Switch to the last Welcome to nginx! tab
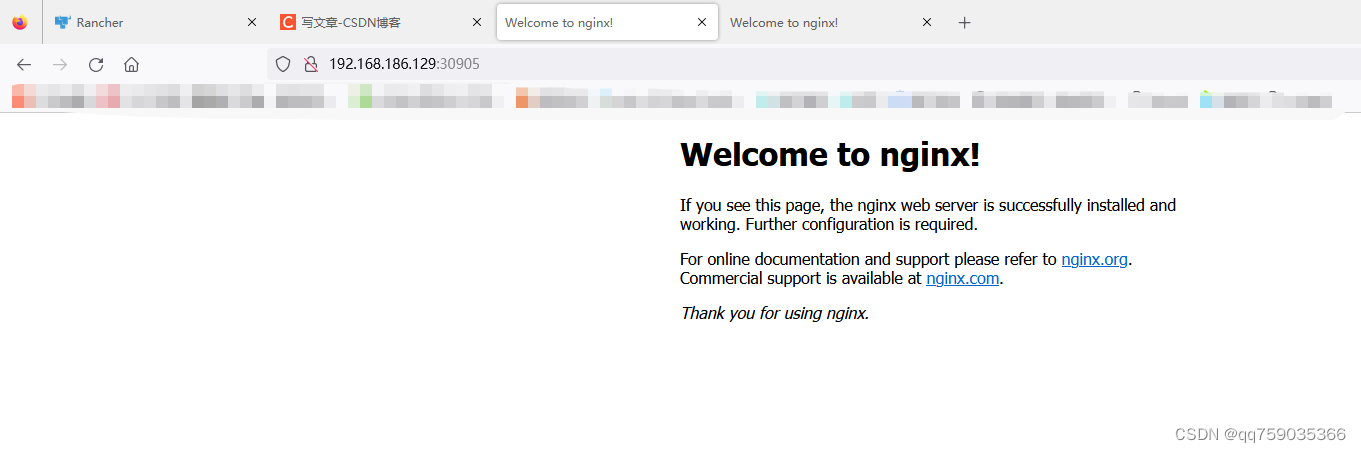The height and width of the screenshot is (452, 1361). (832, 22)
